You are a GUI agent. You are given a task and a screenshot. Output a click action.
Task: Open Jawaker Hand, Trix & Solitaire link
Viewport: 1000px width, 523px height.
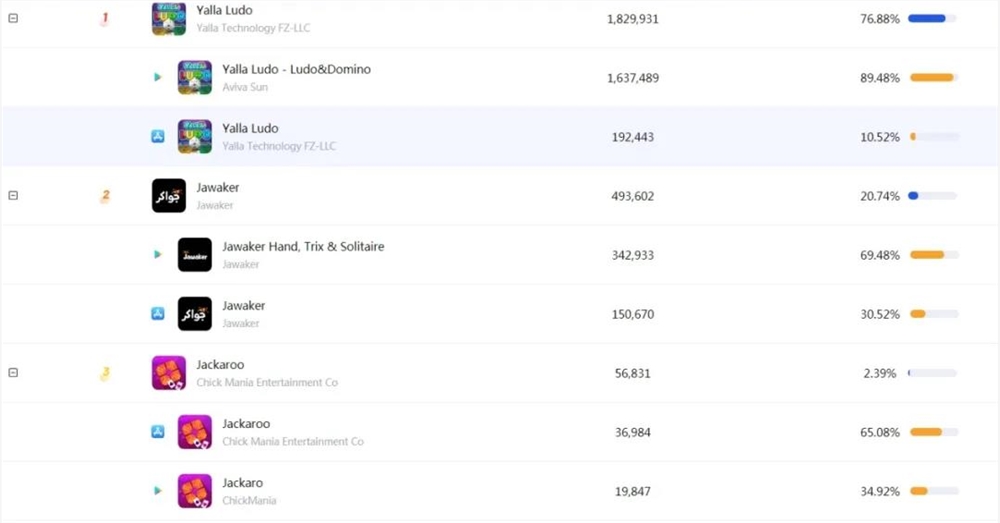pos(303,247)
